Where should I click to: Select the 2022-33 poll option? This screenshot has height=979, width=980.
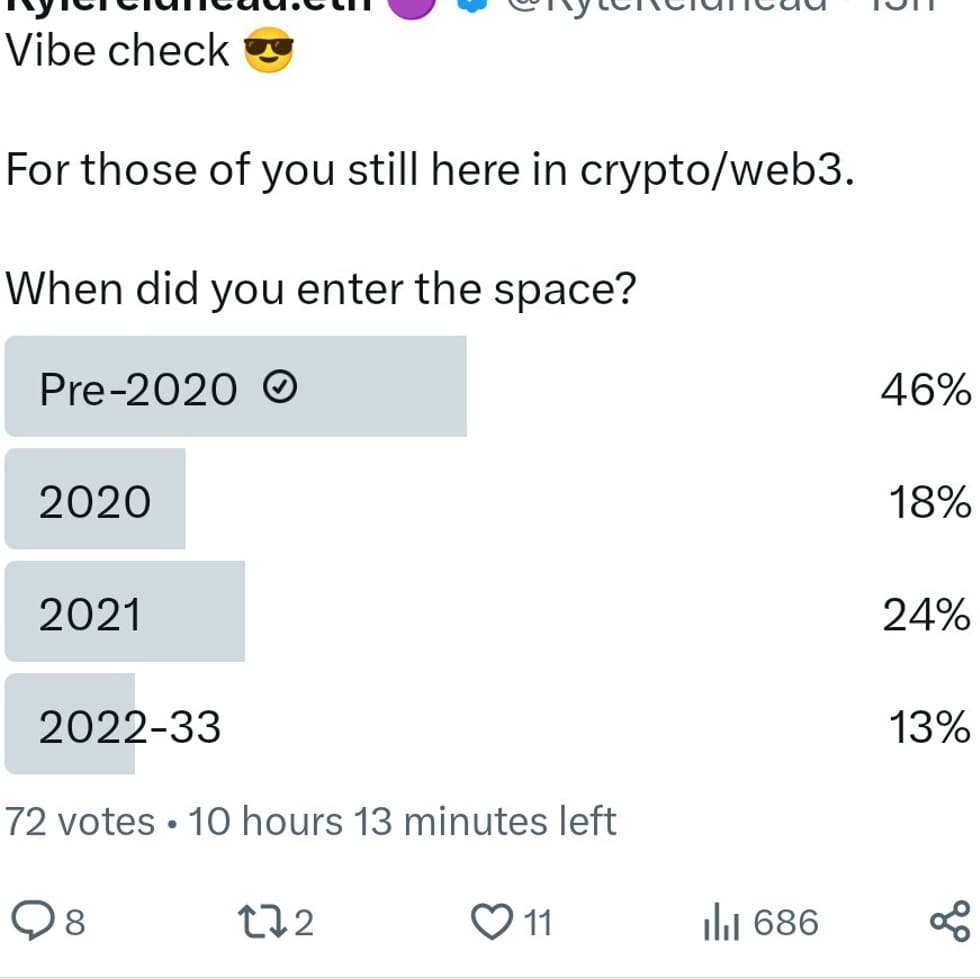point(488,724)
